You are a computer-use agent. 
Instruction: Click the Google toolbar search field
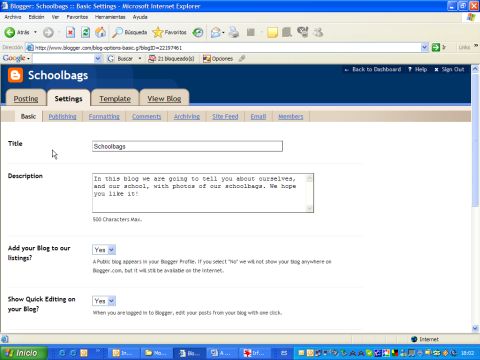pyautogui.click(x=63, y=59)
